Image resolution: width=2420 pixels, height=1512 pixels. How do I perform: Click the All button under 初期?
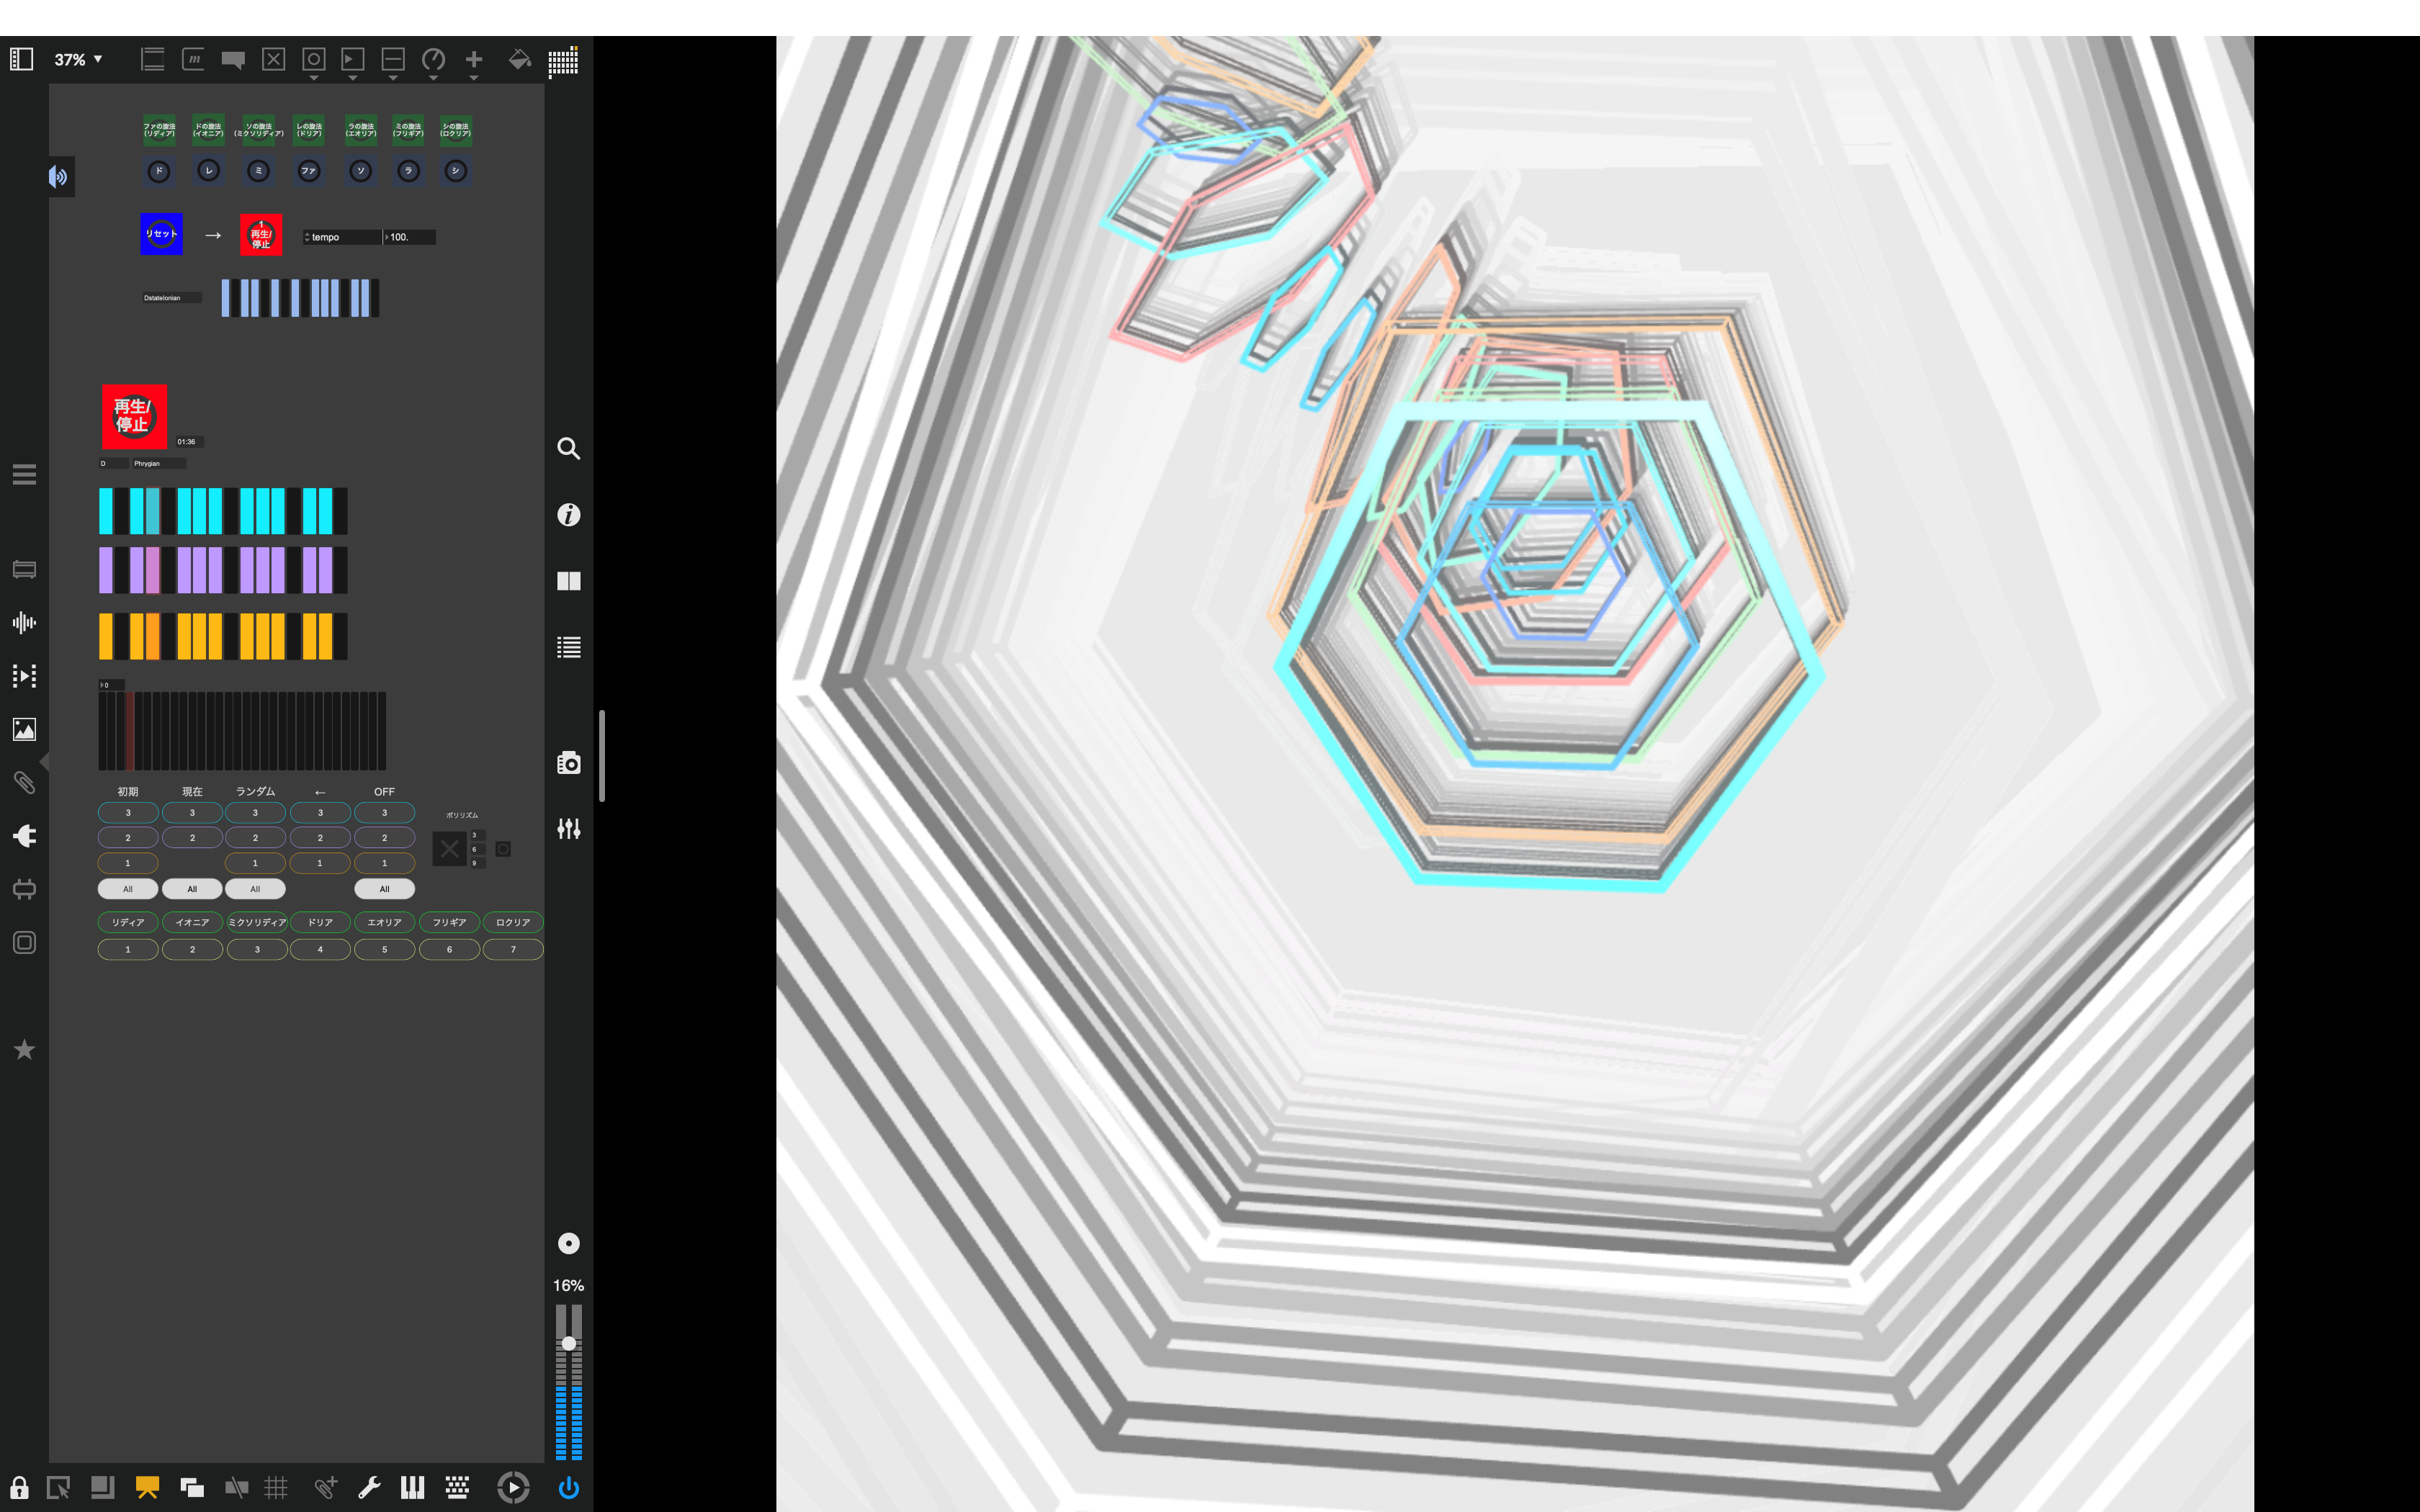point(128,889)
